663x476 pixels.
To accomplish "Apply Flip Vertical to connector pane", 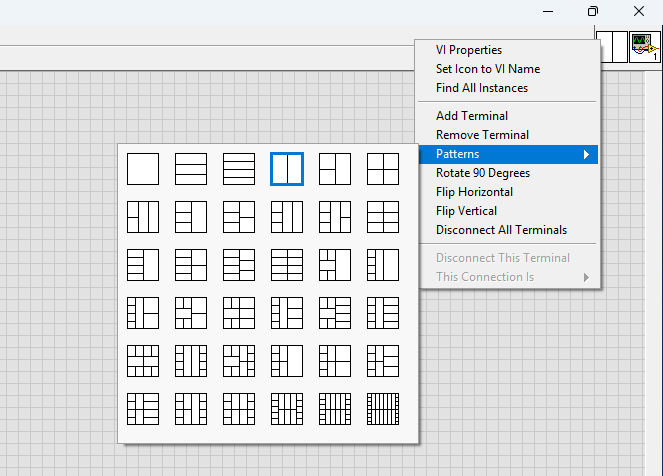I will coord(508,211).
